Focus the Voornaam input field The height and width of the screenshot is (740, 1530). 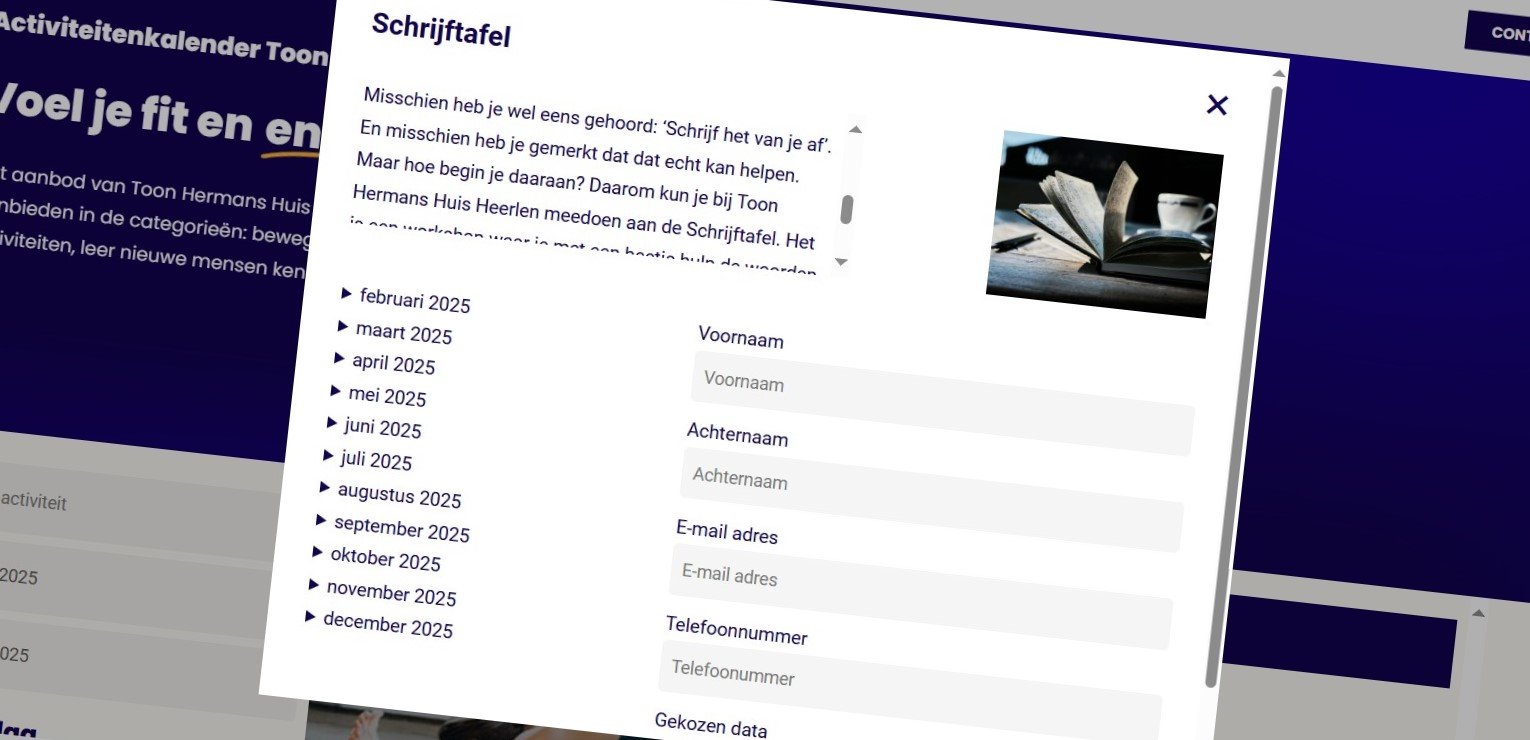[x=942, y=404]
